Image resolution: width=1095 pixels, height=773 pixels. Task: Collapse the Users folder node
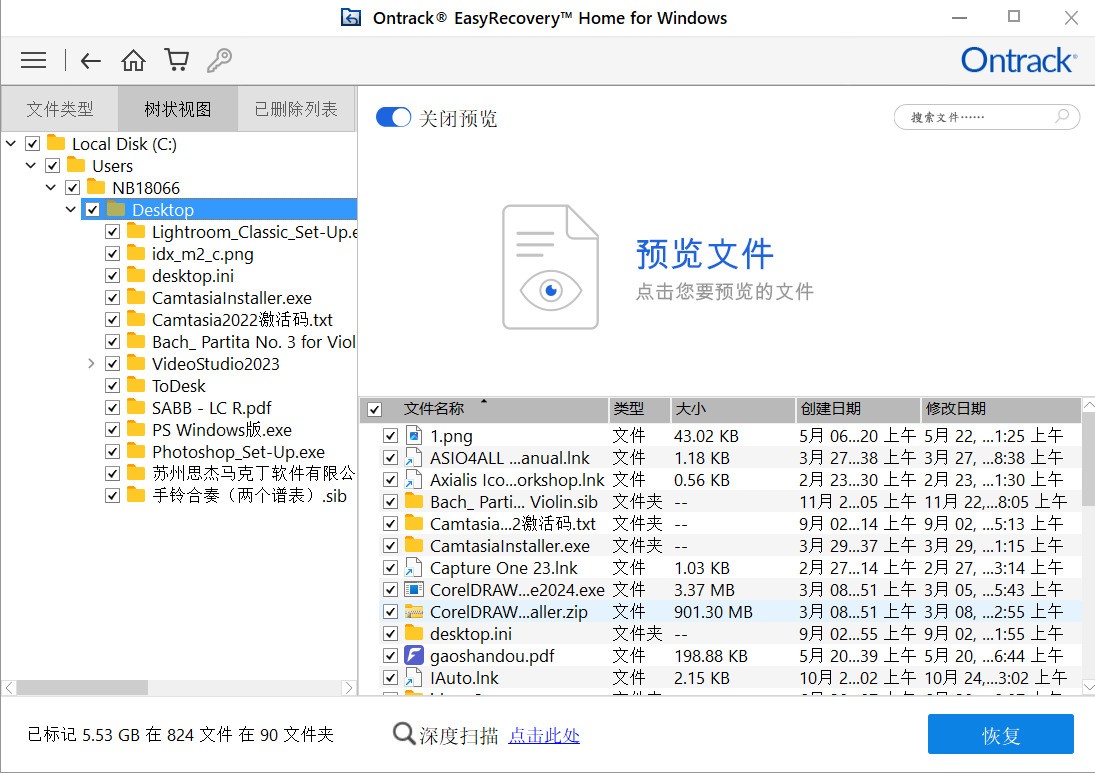(30, 165)
